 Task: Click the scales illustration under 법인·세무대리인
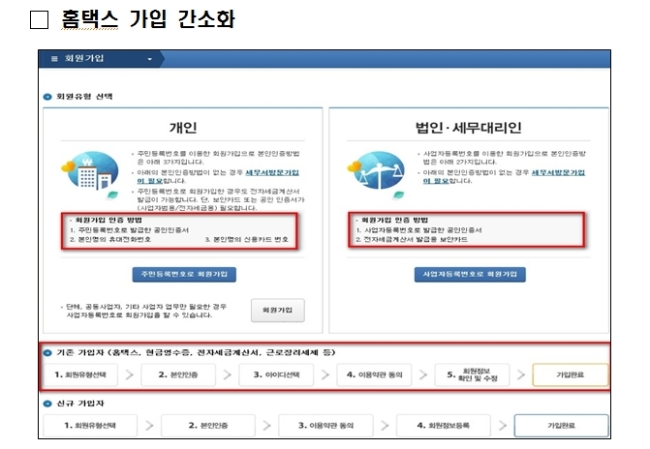376,171
